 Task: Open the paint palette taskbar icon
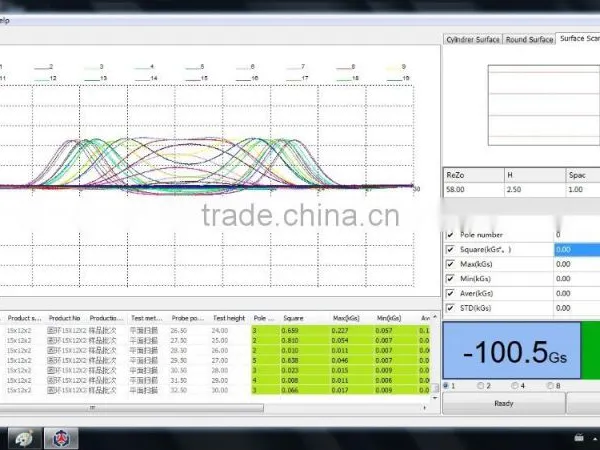coord(25,438)
